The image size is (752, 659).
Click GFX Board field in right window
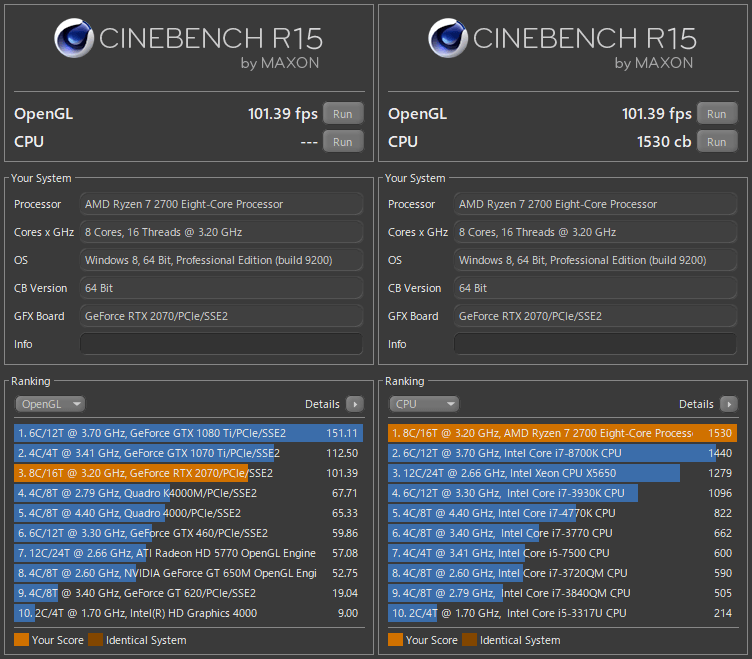[595, 316]
